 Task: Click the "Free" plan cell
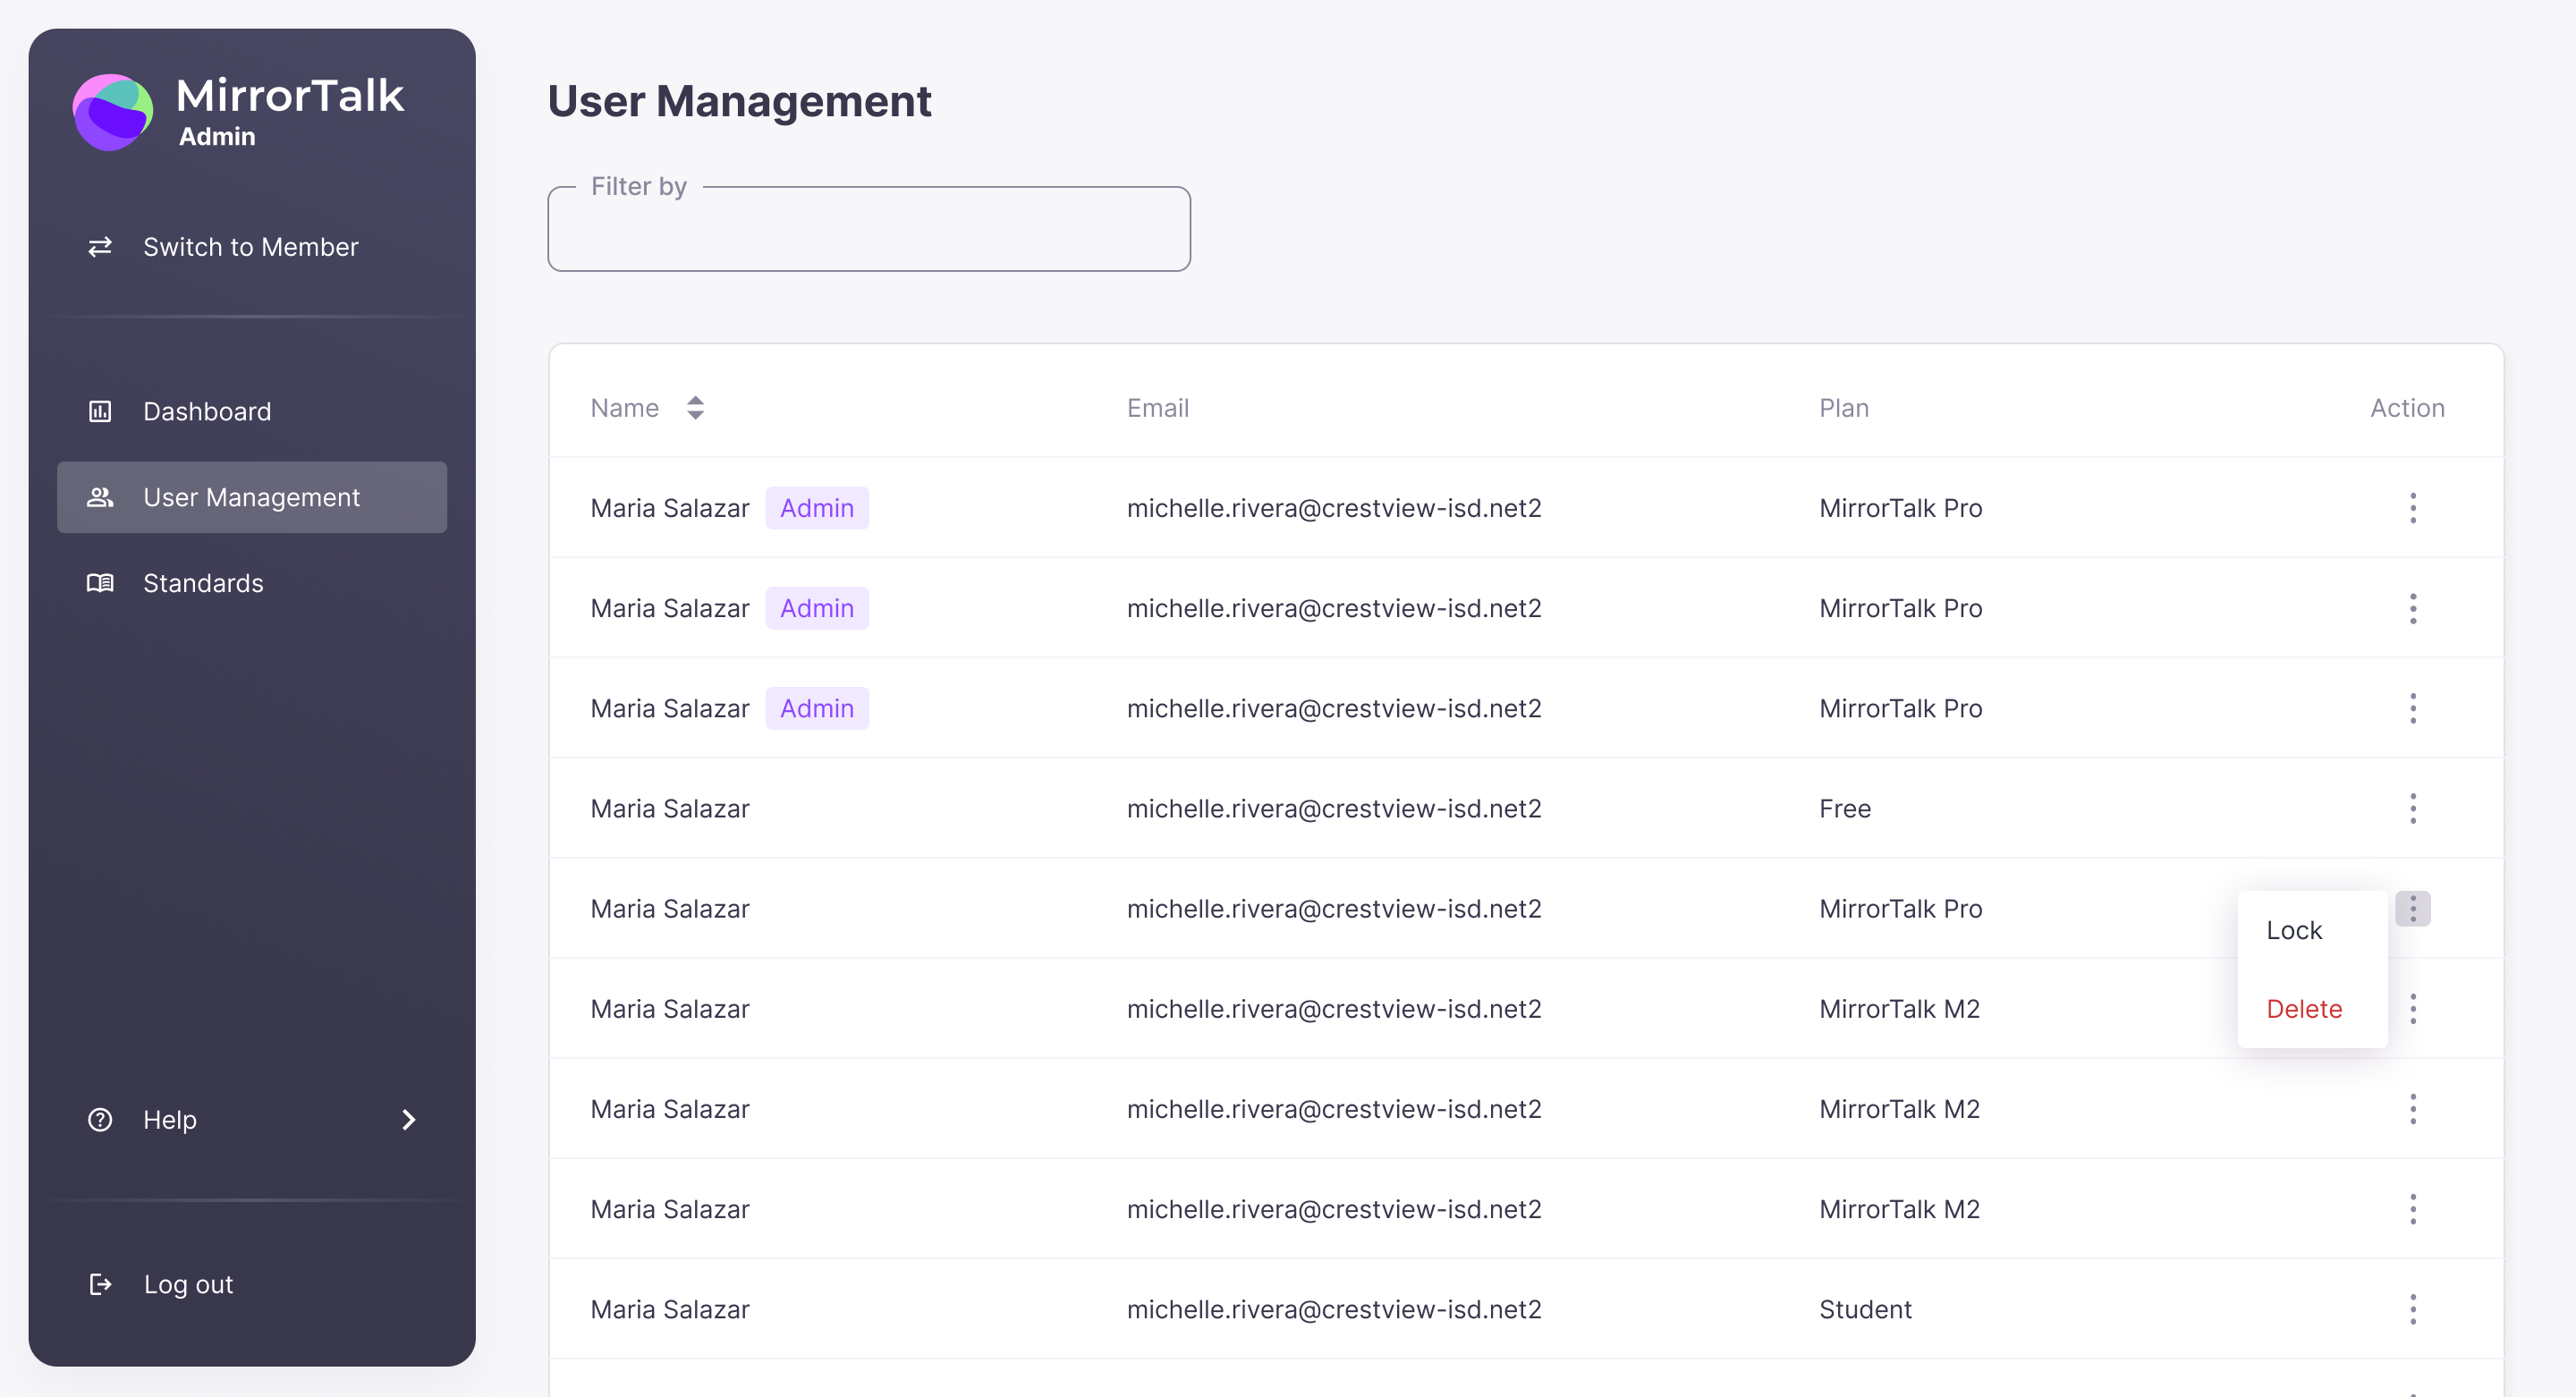point(1845,808)
